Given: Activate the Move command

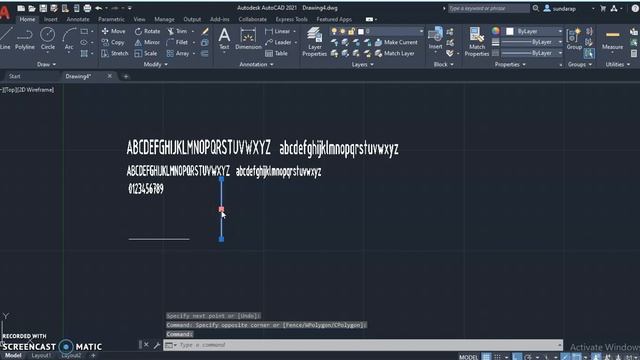Looking at the screenshot, I should point(113,31).
